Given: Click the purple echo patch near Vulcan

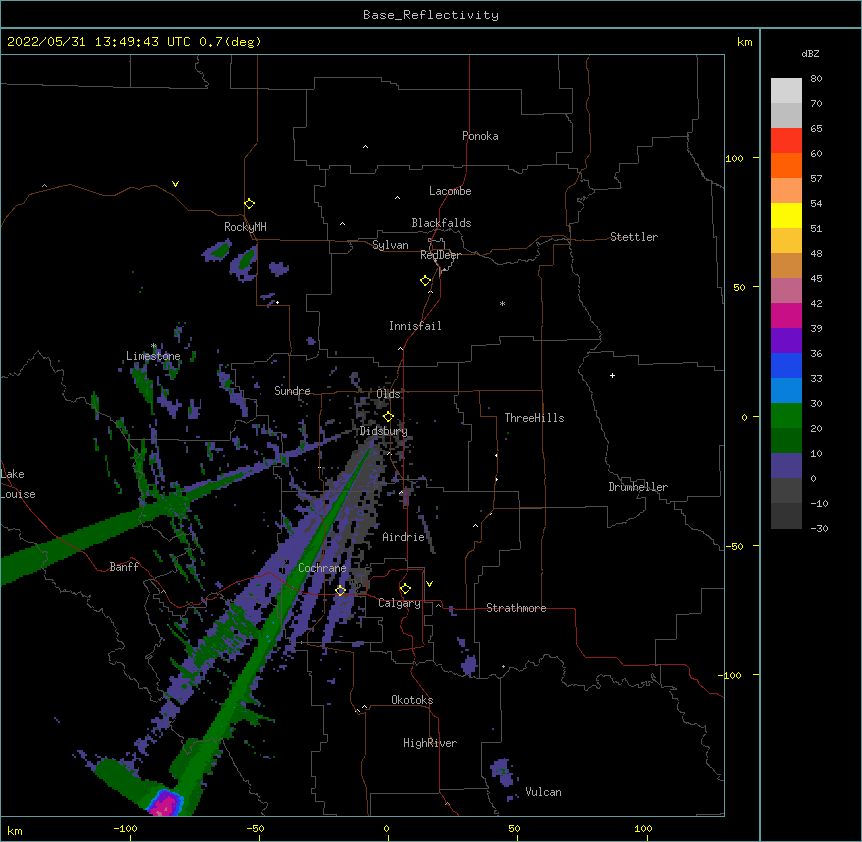Looking at the screenshot, I should (x=502, y=772).
